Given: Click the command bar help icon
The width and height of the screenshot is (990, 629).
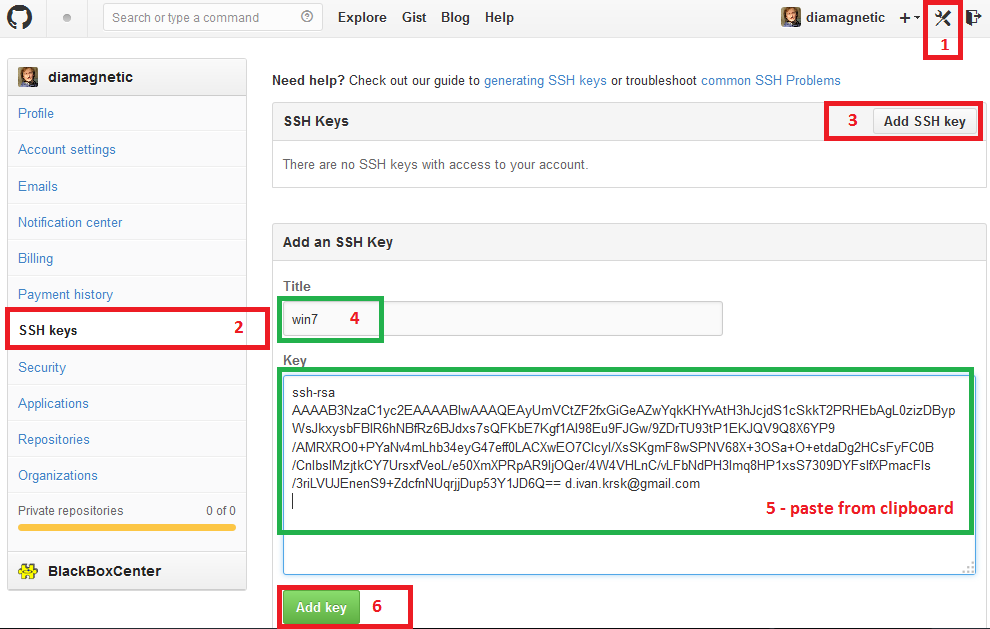Looking at the screenshot, I should [x=306, y=17].
